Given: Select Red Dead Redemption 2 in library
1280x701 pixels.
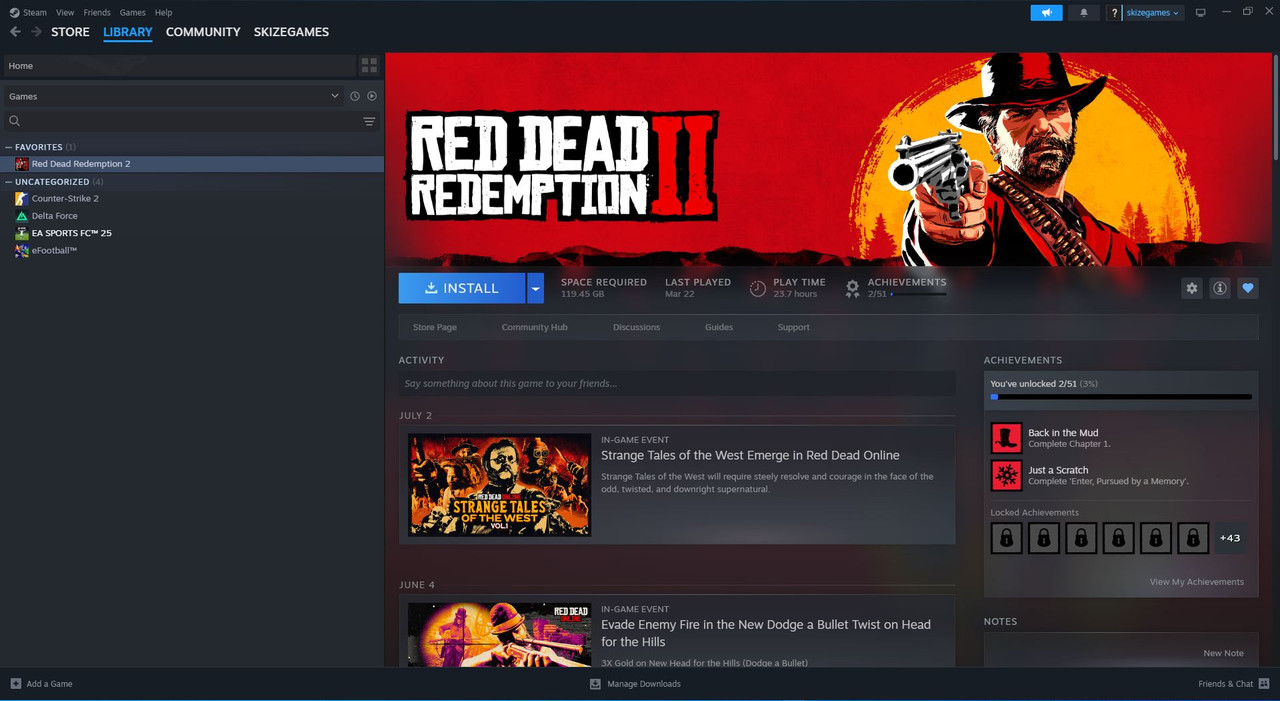Looking at the screenshot, I should coord(192,164).
